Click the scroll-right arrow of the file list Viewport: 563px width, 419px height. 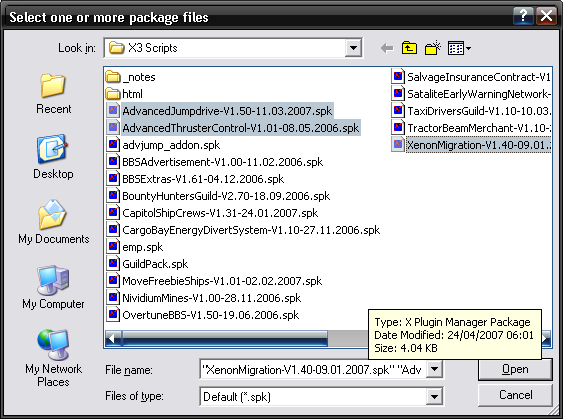(x=546, y=338)
